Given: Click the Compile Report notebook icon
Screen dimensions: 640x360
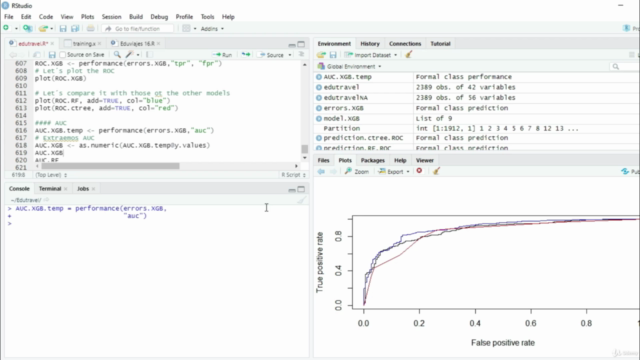Looking at the screenshot, I should (149, 55).
